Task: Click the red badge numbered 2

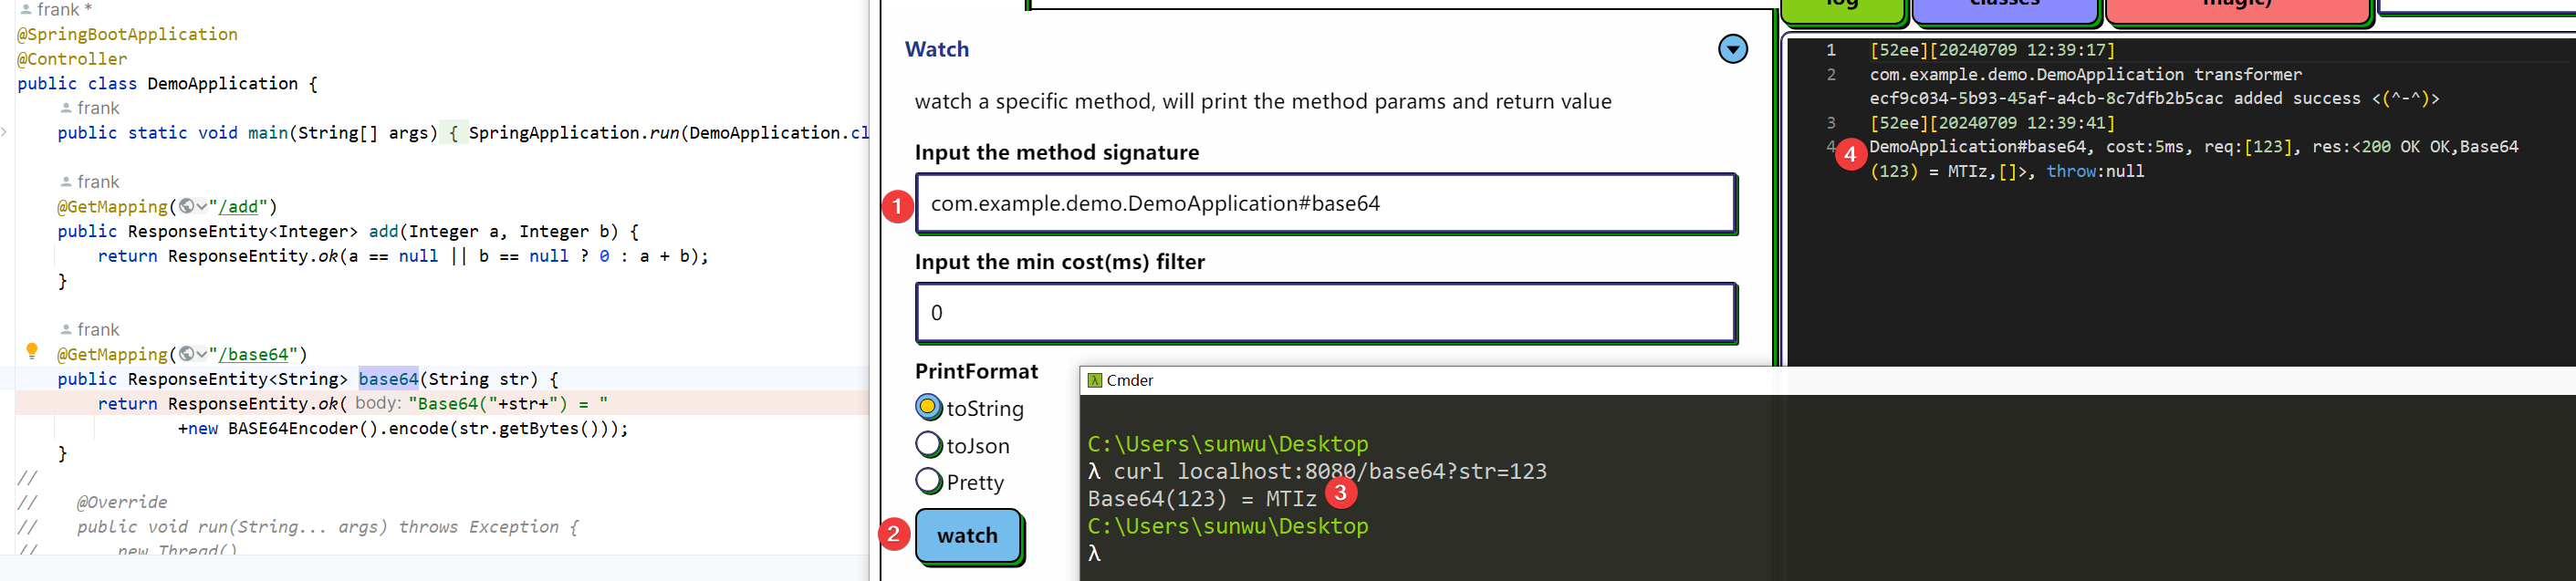Action: [893, 534]
